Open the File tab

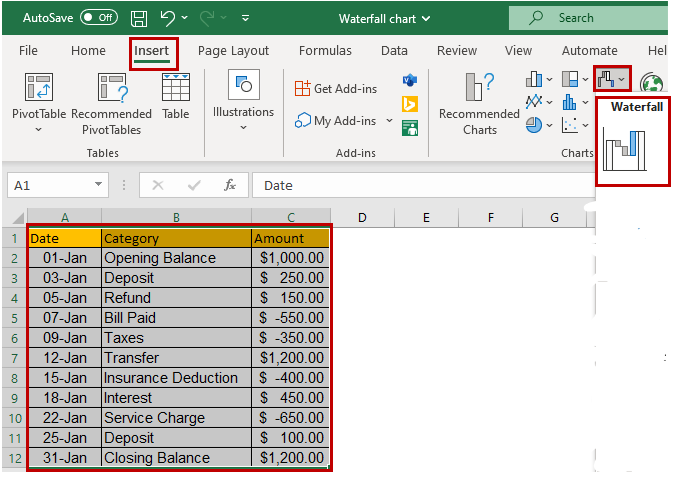pyautogui.click(x=28, y=51)
